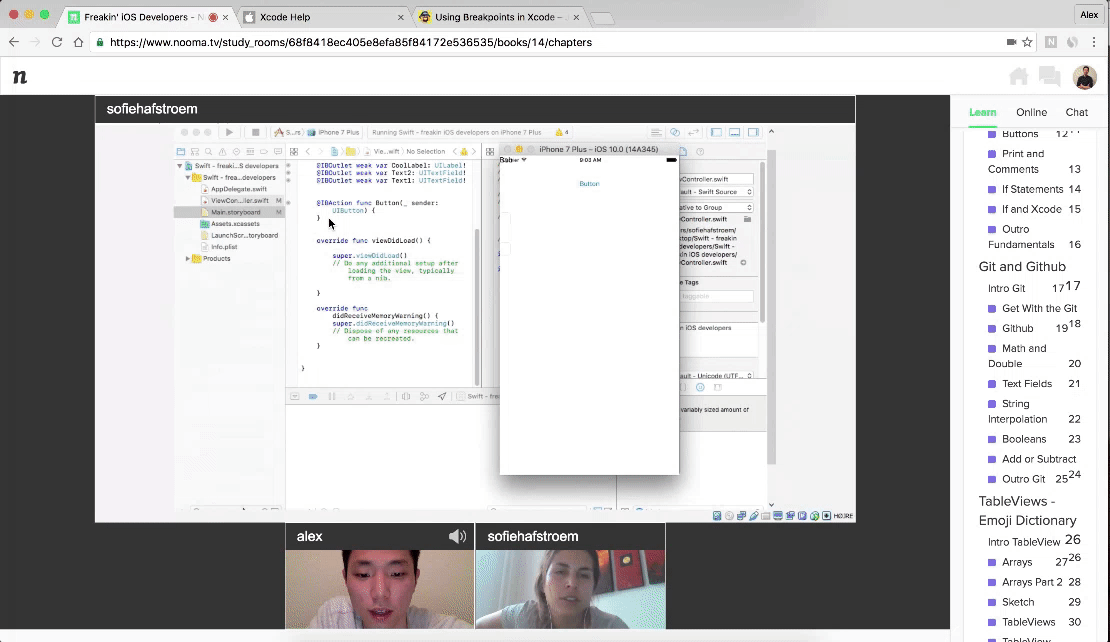Open the Xcode assistant editor icon
The height and width of the screenshot is (642, 1110).
click(x=675, y=132)
